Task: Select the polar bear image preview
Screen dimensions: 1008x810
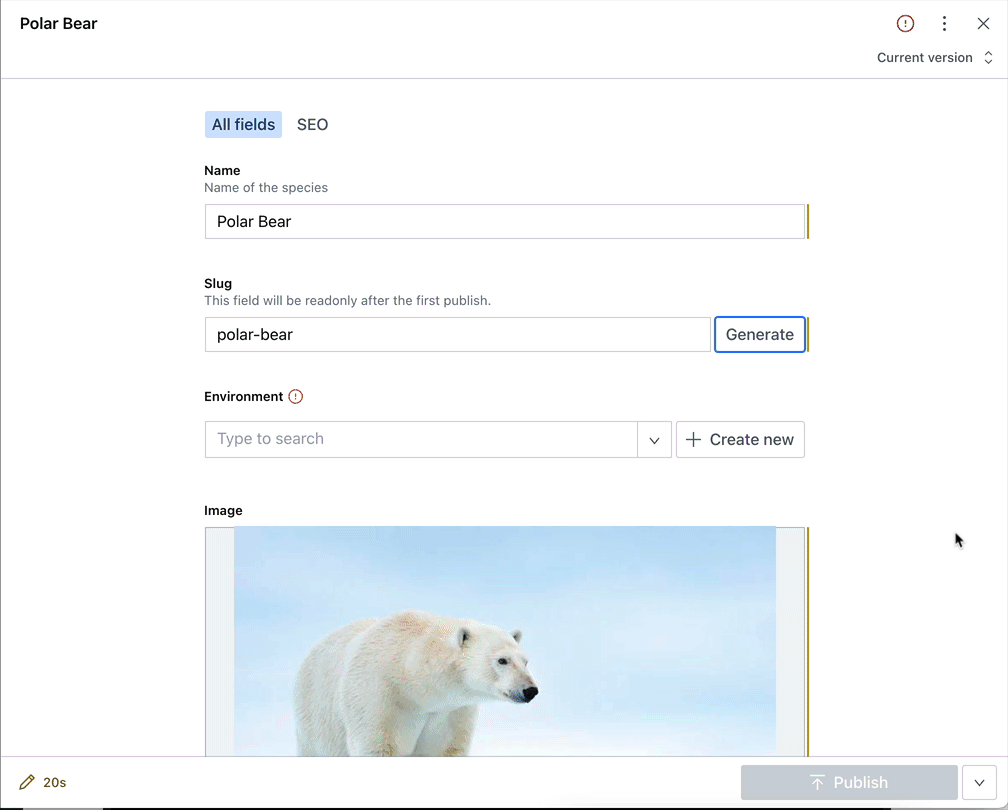Action: (x=505, y=642)
